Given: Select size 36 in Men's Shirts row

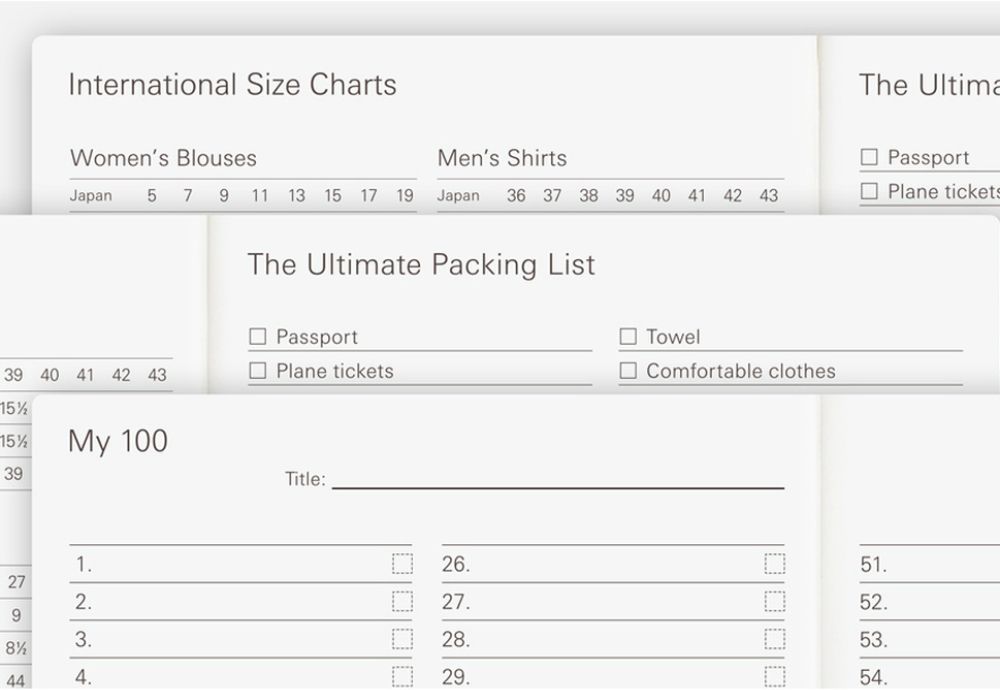Looking at the screenshot, I should click(x=516, y=195).
